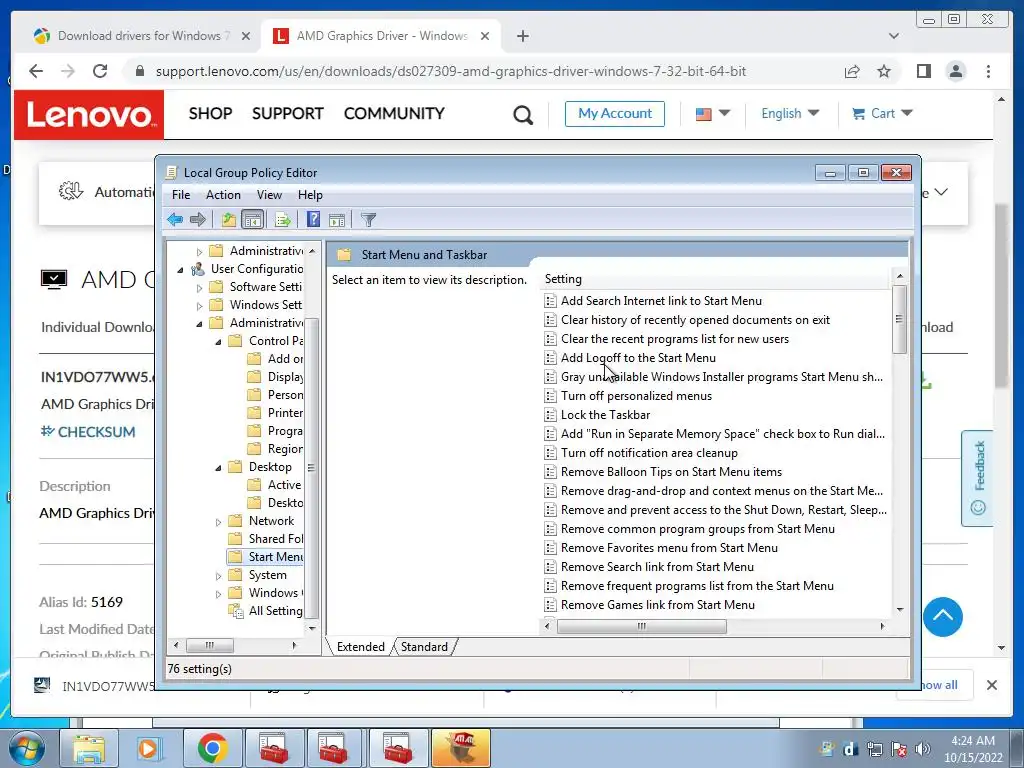Collapse Desktop tree node
1024x768 pixels.
point(218,467)
